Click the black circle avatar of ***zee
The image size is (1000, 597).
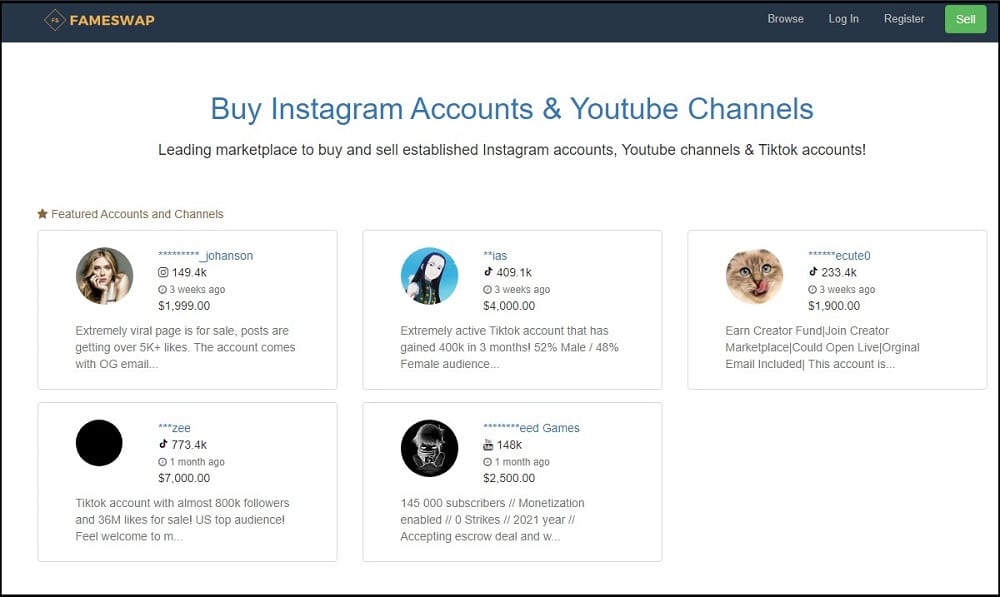[x=99, y=443]
